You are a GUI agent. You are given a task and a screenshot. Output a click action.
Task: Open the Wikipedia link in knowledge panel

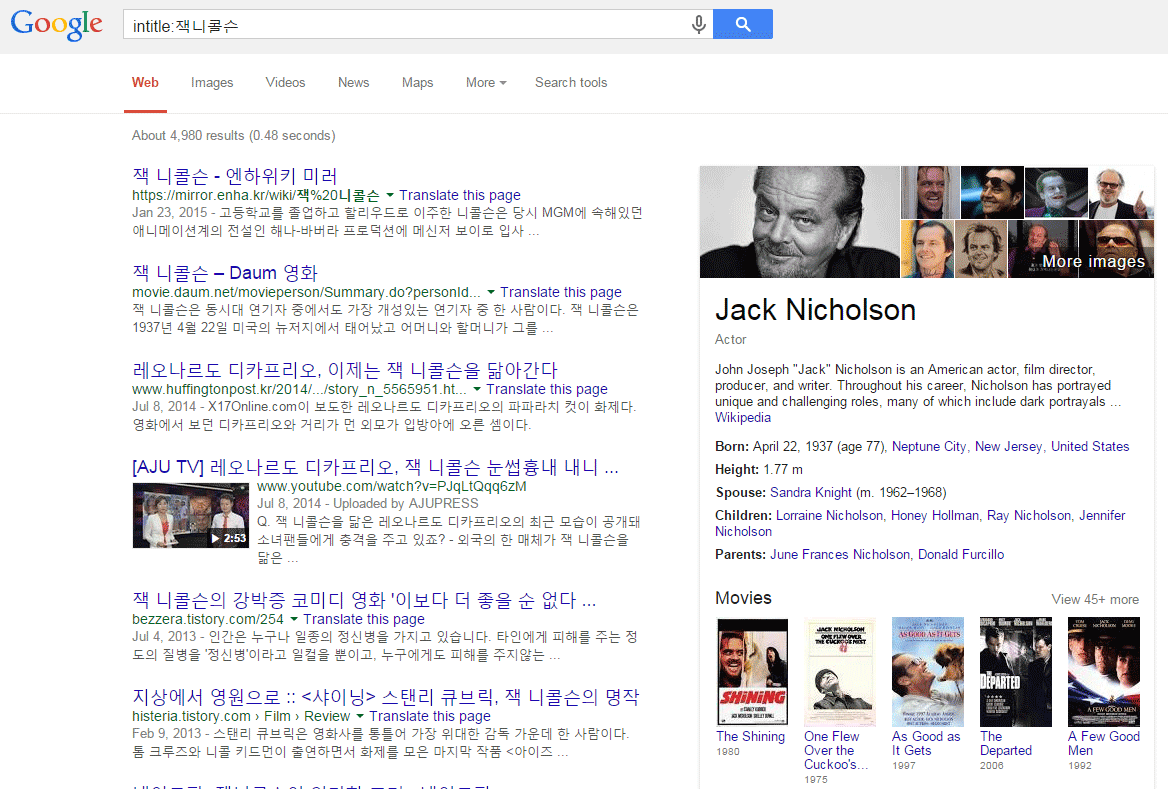[743, 418]
